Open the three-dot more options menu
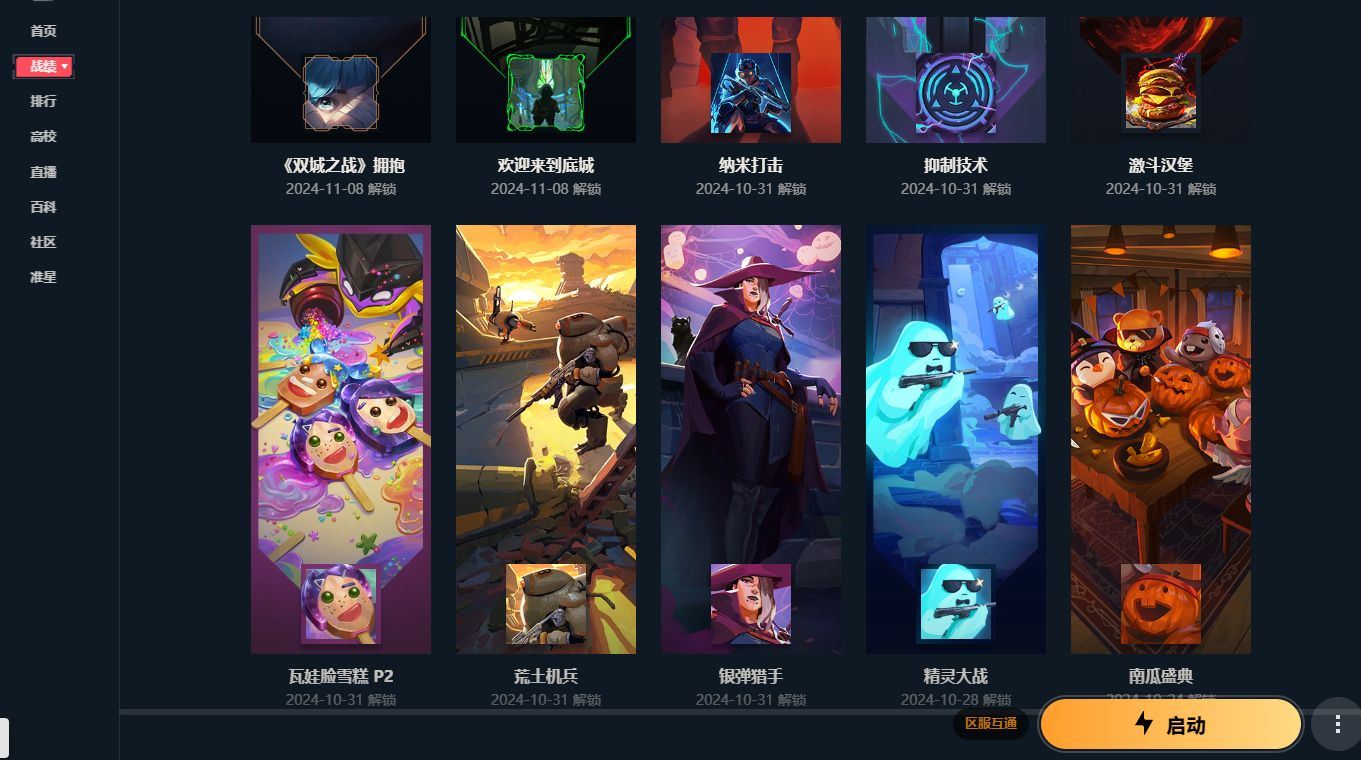The height and width of the screenshot is (760, 1361). pyautogui.click(x=1338, y=724)
